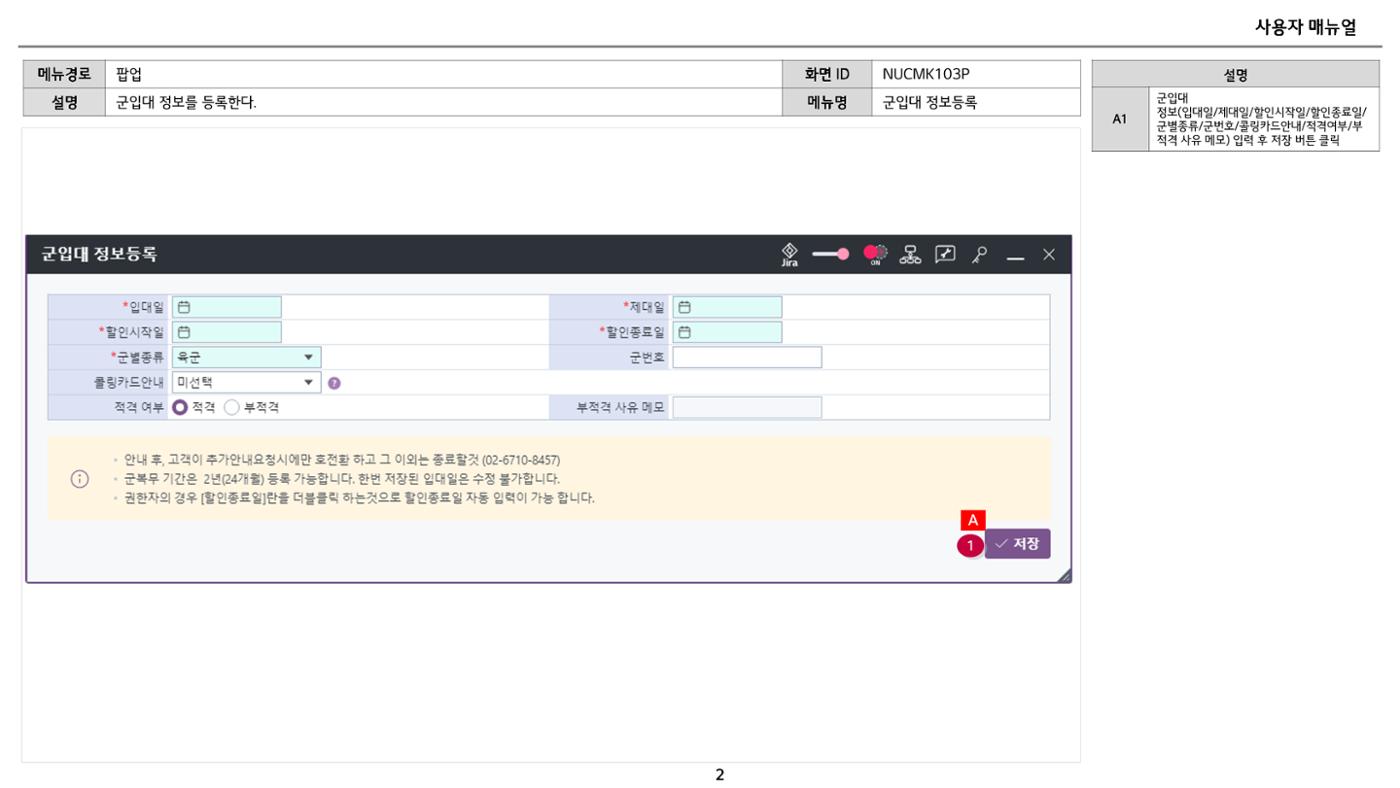Viewport: 1400px width, 788px height.
Task: Click the 할인종료일 date field
Action: pyautogui.click(x=728, y=332)
